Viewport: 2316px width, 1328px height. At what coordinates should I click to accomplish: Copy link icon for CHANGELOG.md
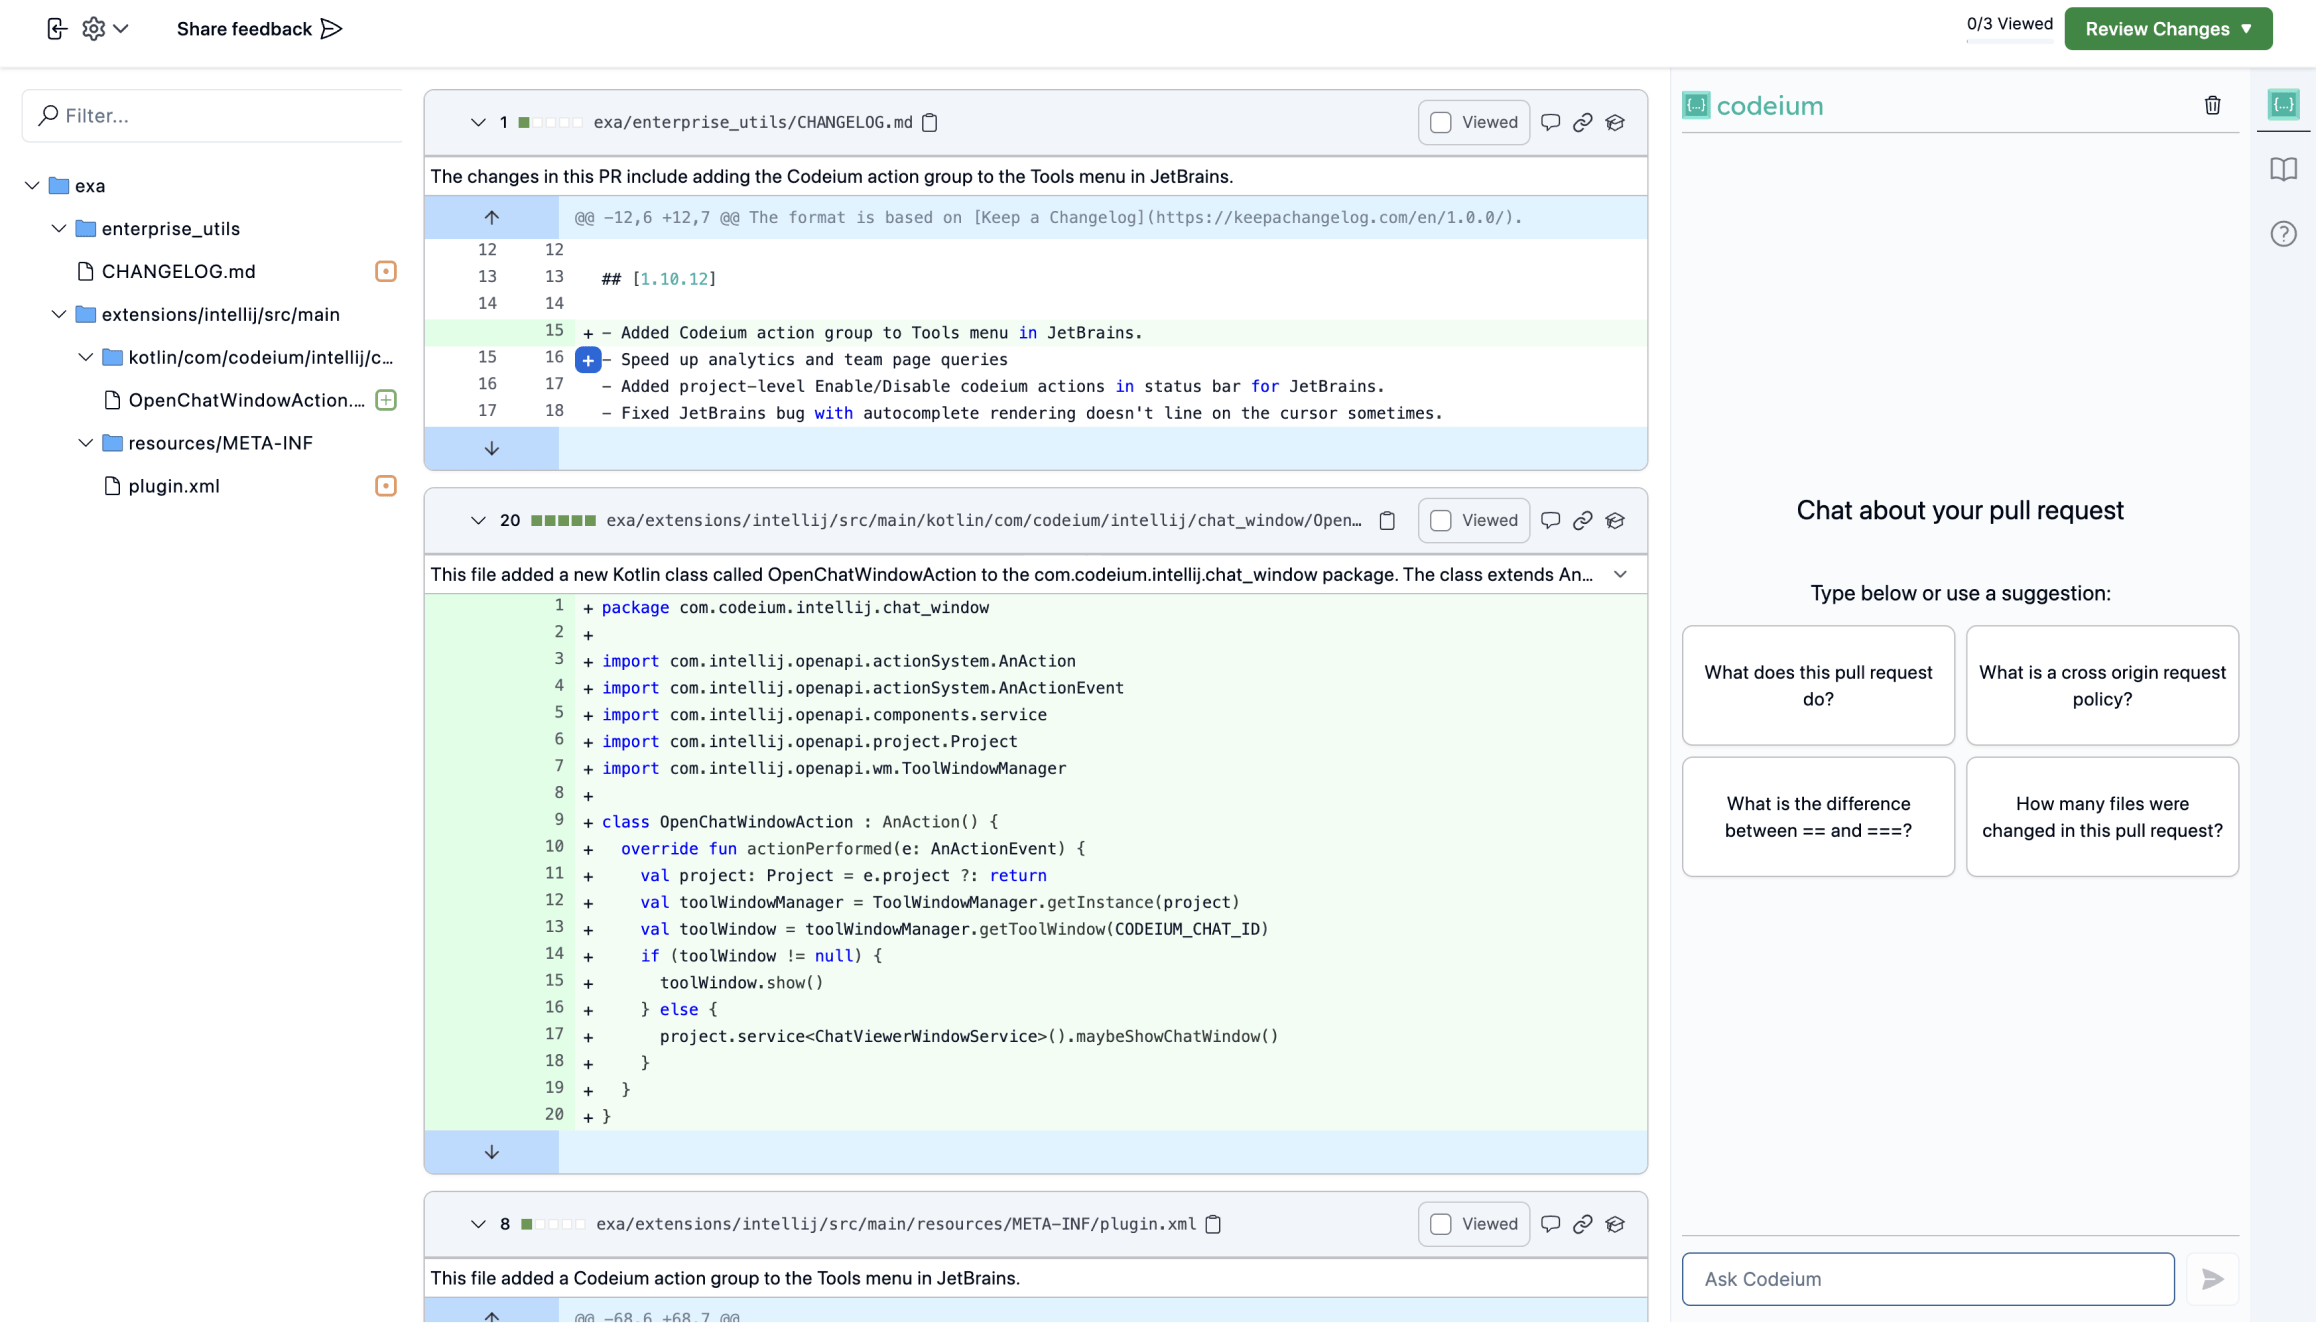1583,123
